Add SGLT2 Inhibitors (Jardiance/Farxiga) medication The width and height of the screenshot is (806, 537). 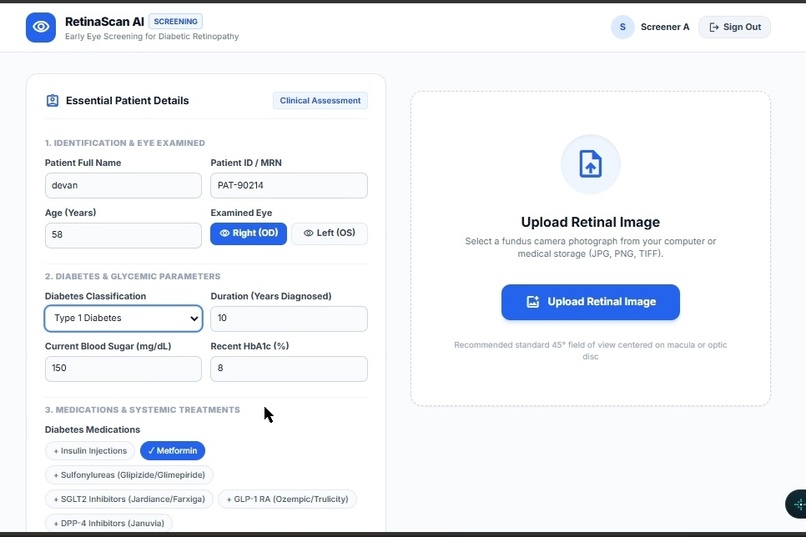pos(129,499)
